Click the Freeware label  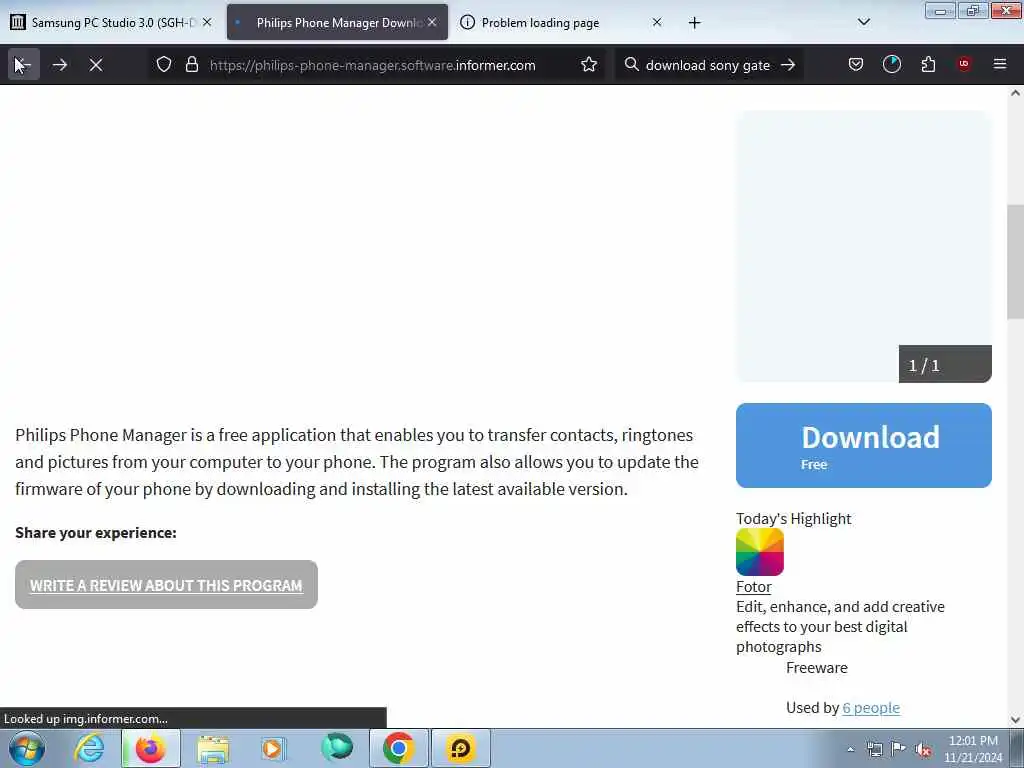[x=817, y=667]
